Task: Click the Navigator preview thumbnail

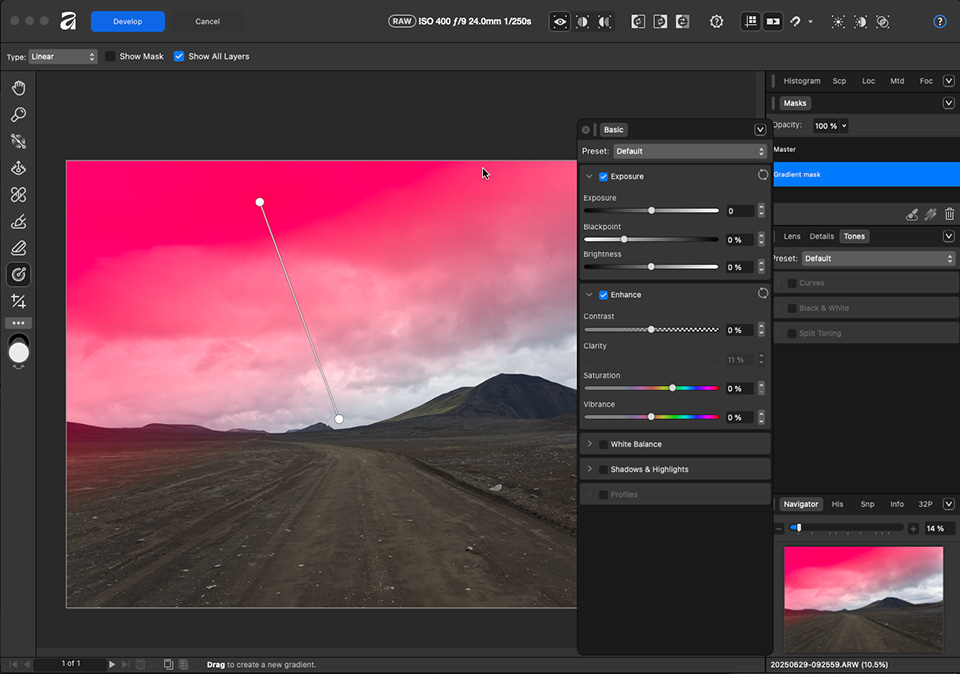Action: (x=862, y=598)
